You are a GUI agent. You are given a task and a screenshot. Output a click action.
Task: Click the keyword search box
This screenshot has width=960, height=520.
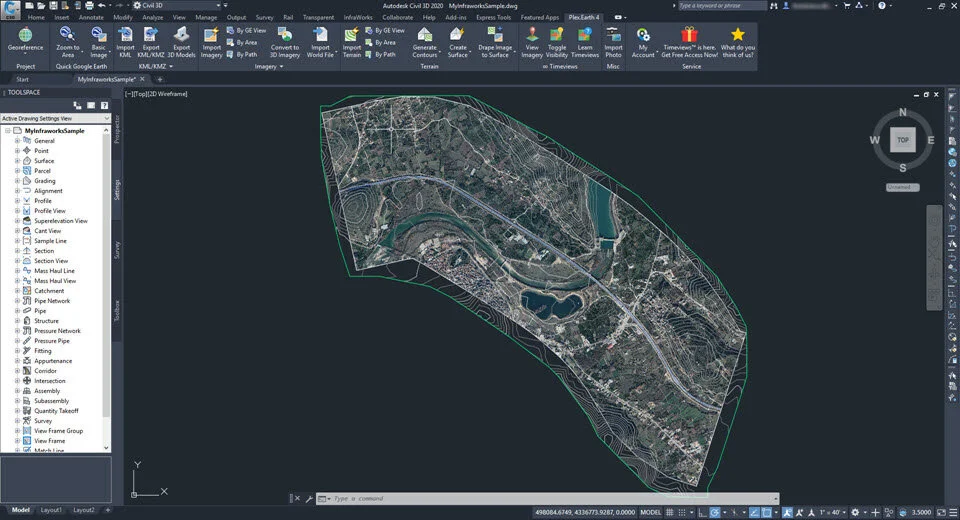click(x=721, y=6)
